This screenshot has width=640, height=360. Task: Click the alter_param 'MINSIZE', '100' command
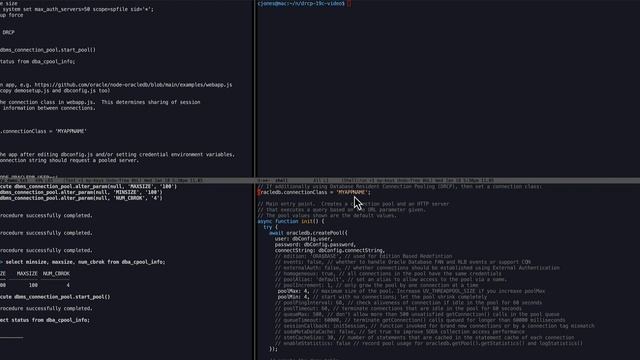click(x=81, y=192)
